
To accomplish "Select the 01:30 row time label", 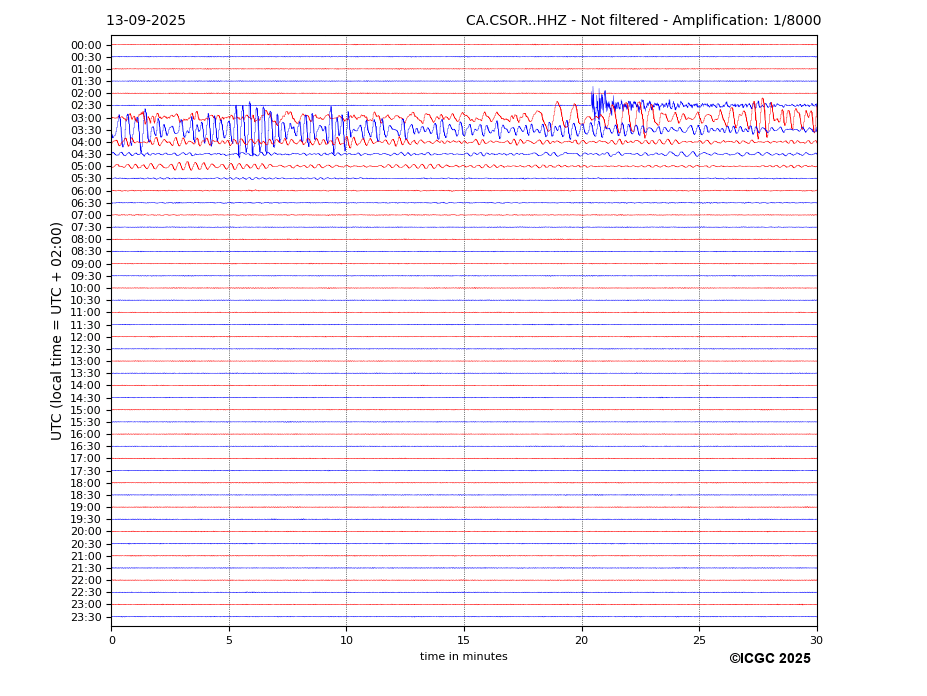I will coord(86,82).
